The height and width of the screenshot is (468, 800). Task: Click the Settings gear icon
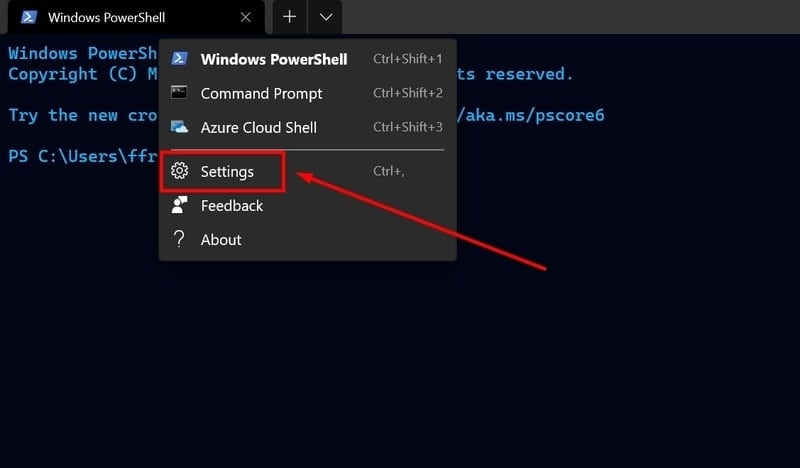pyautogui.click(x=179, y=171)
